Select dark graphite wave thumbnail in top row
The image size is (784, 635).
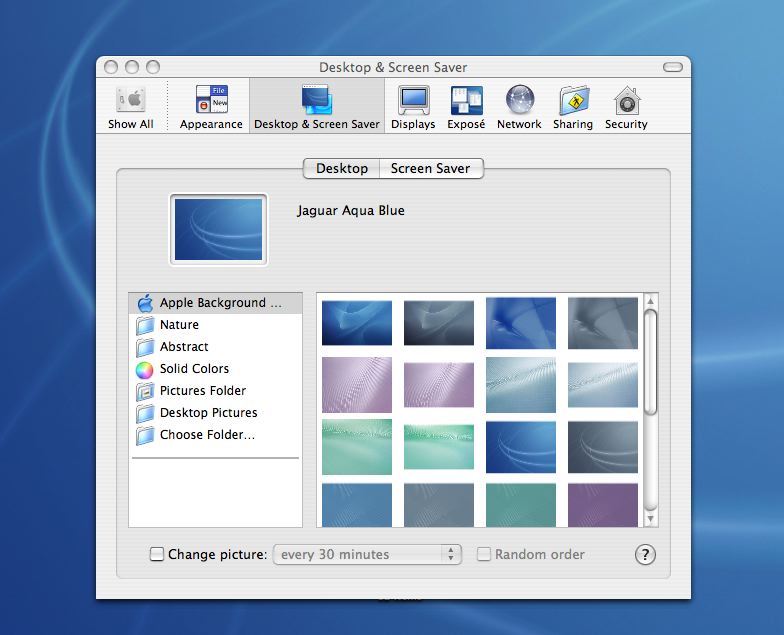pyautogui.click(x=439, y=322)
